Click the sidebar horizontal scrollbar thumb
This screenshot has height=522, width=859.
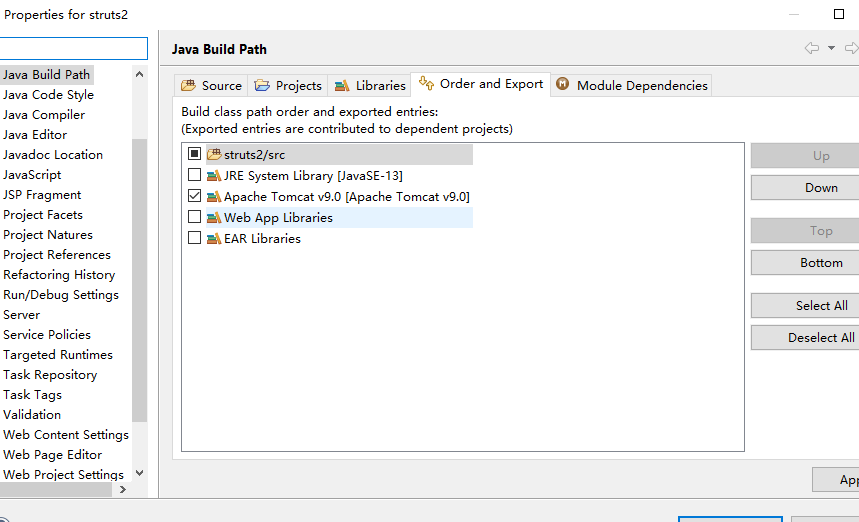click(56, 490)
